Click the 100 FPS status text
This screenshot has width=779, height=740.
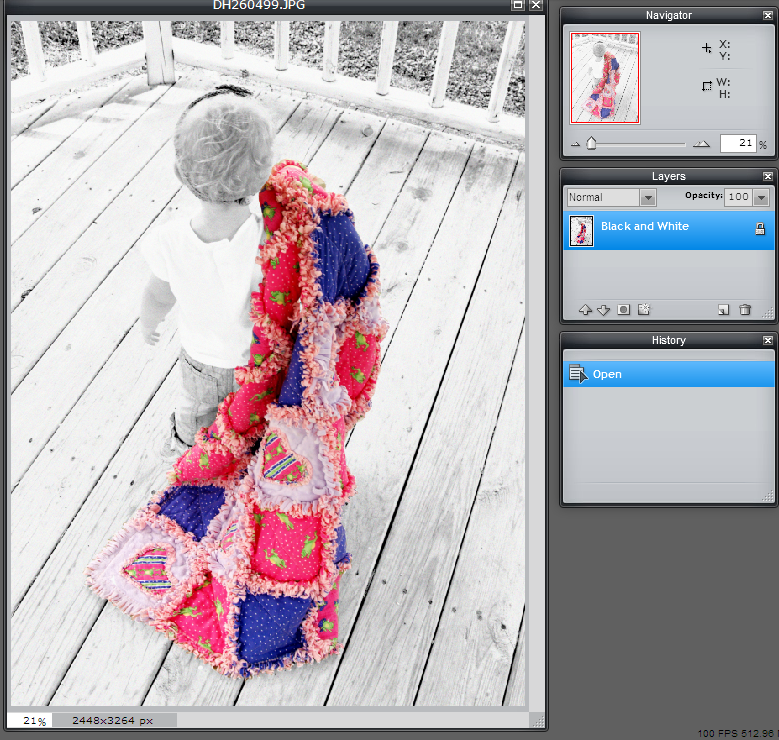[x=736, y=733]
